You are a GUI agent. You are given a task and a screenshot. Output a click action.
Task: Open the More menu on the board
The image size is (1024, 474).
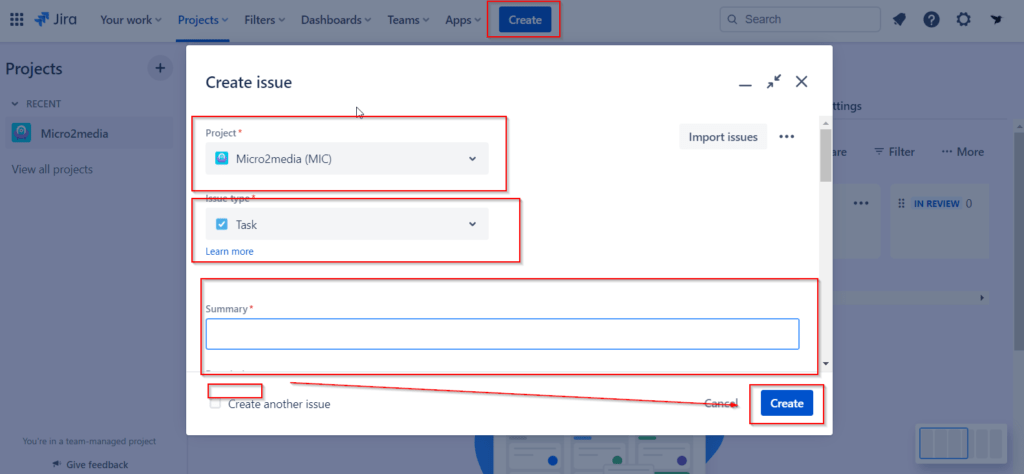962,151
